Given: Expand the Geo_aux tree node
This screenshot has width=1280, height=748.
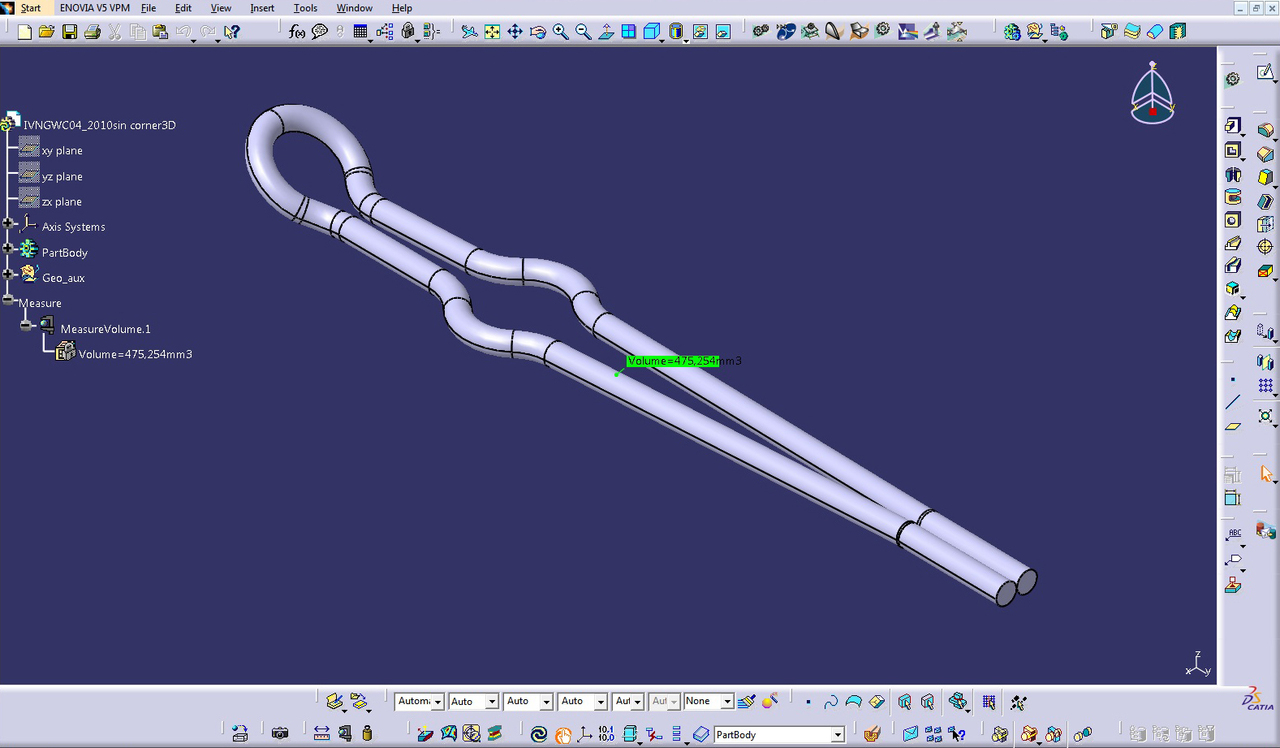Looking at the screenshot, I should 9,274.
